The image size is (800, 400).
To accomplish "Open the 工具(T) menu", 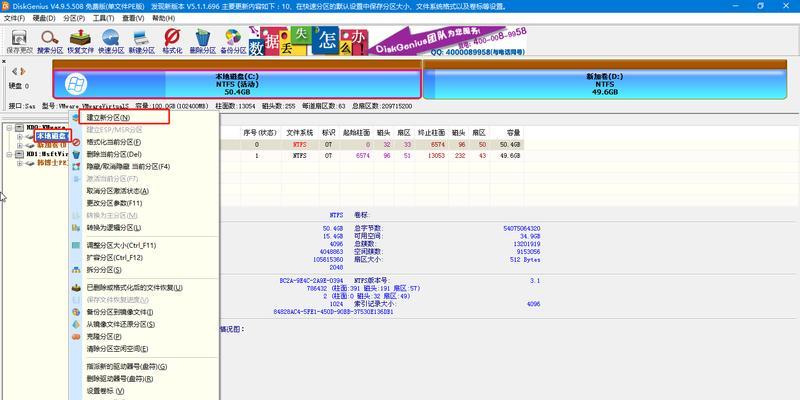I will click(104, 18).
